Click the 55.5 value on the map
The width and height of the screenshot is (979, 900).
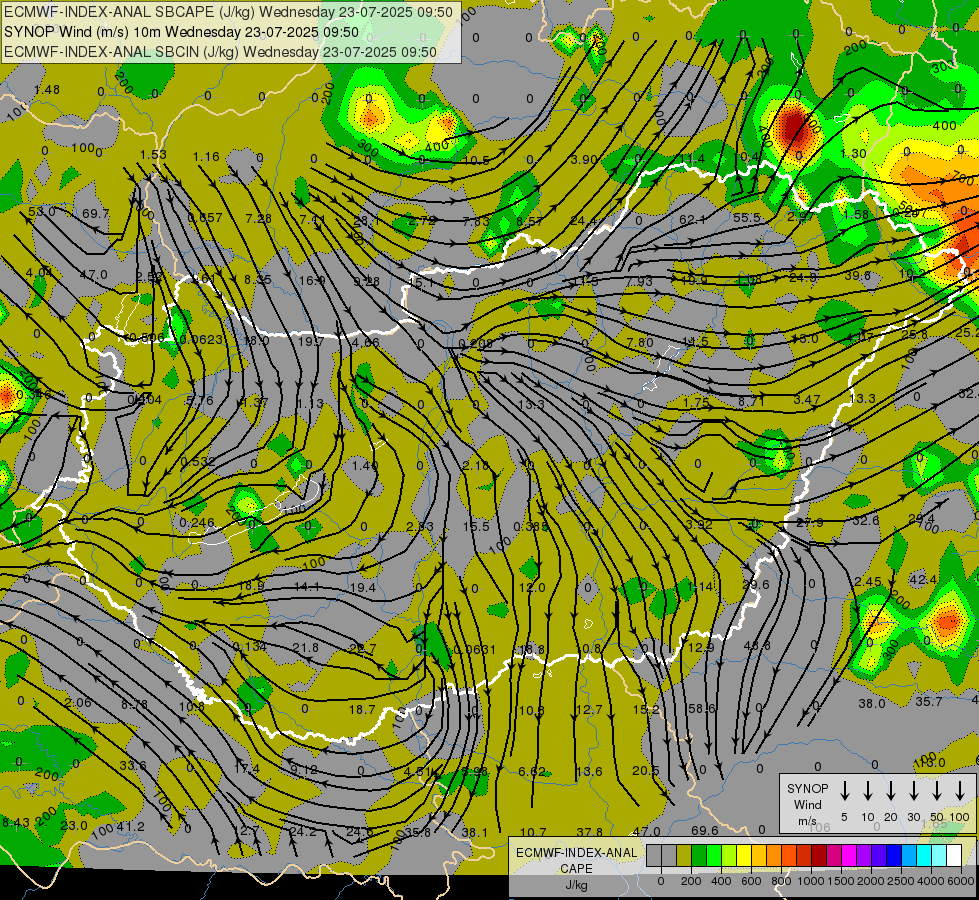point(747,217)
